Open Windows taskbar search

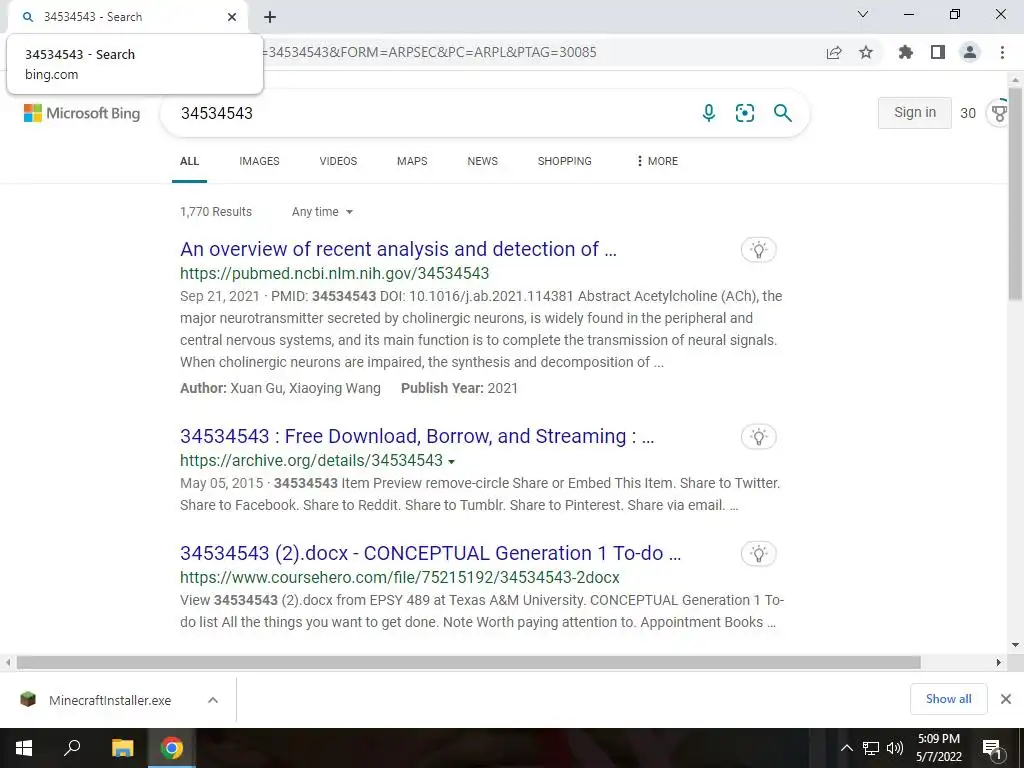tap(72, 748)
